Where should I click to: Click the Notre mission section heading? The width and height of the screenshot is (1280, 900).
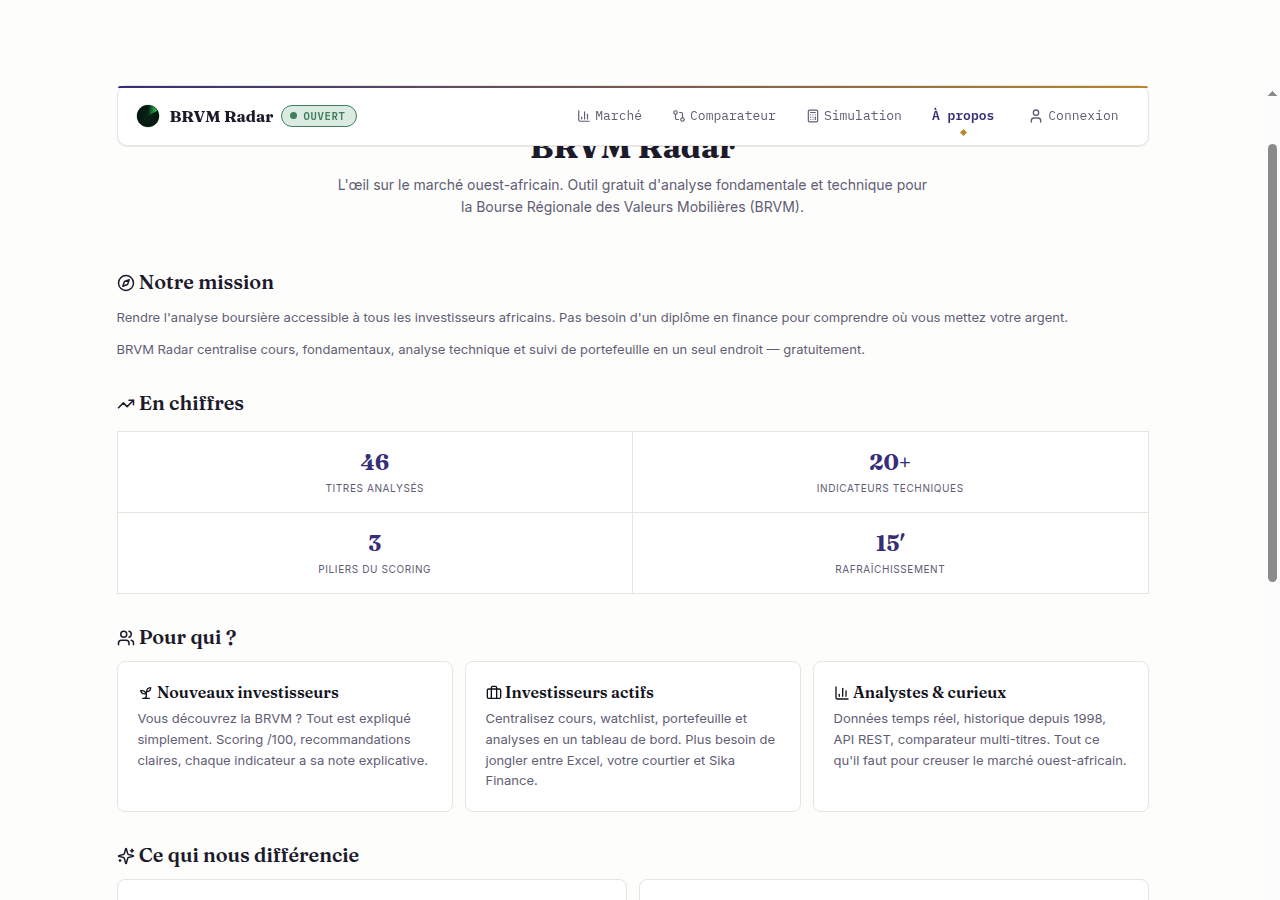(x=206, y=283)
